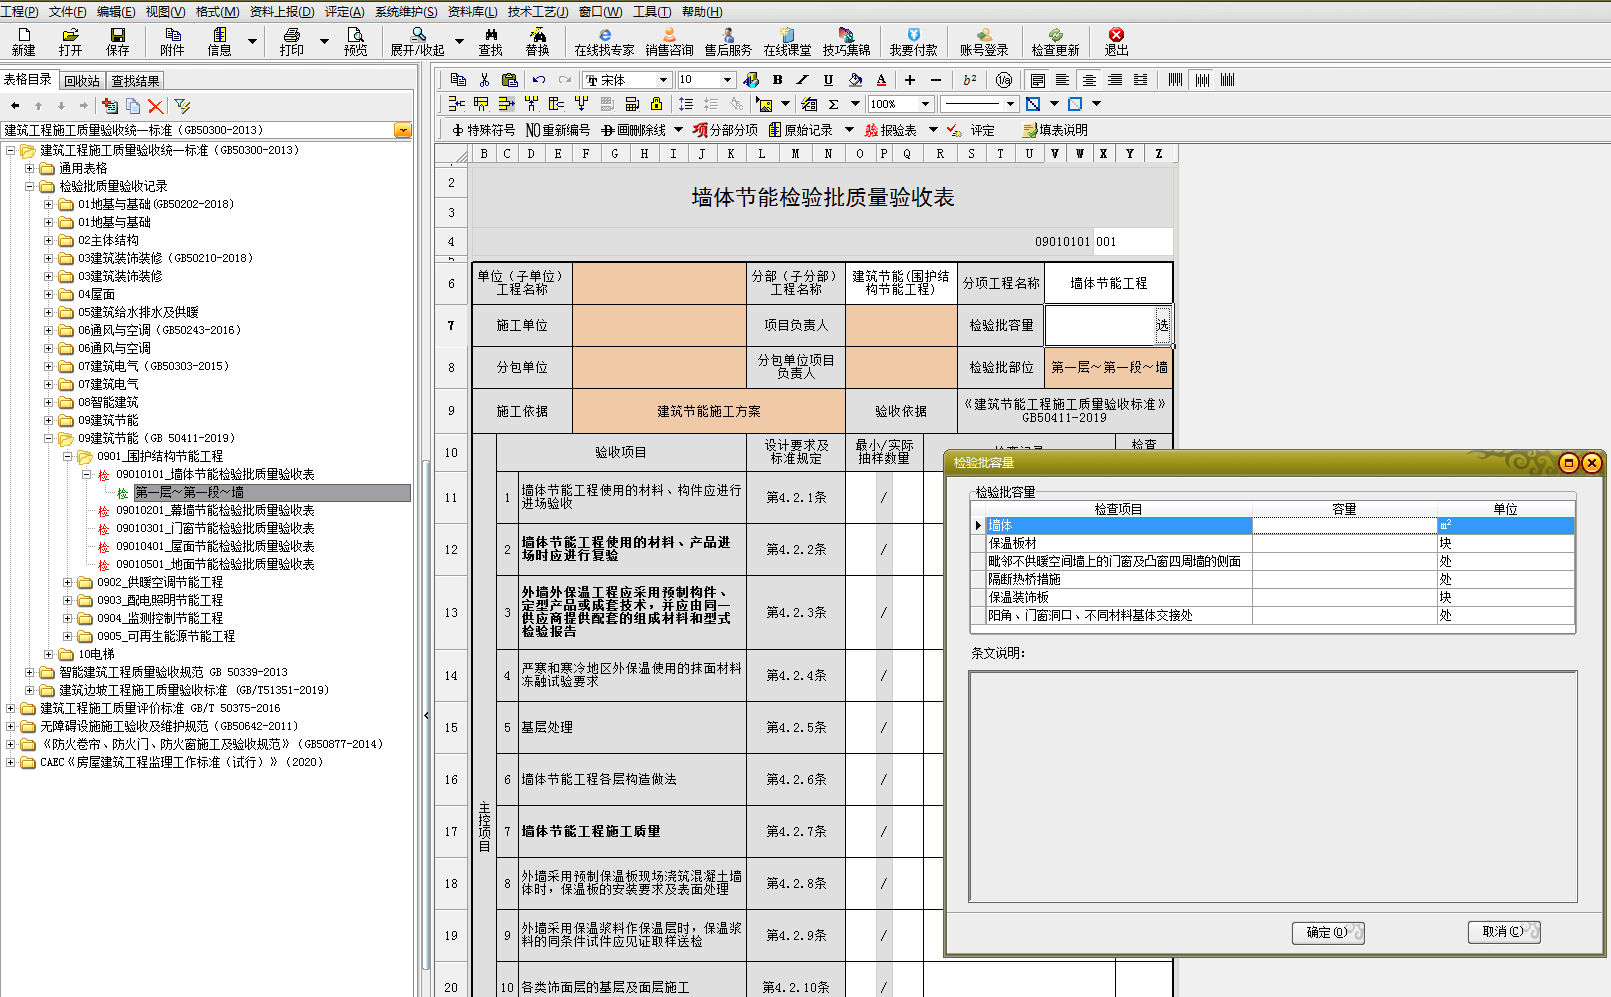The width and height of the screenshot is (1611, 997).
Task: Click 确定(O) in 检验批容量 dialog
Action: coord(1328,932)
